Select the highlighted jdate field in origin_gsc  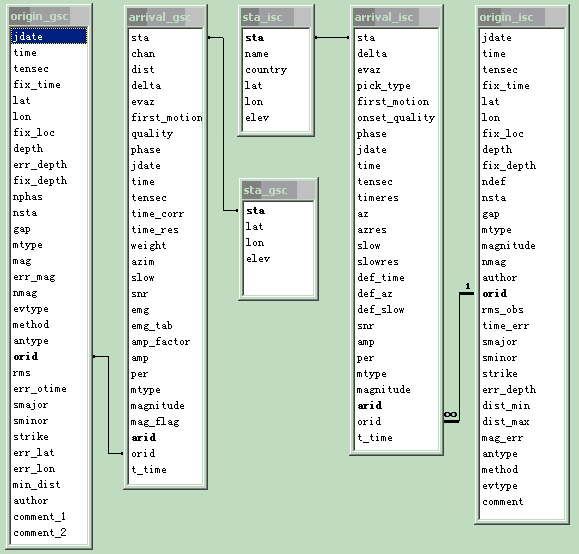pyautogui.click(x=49, y=36)
